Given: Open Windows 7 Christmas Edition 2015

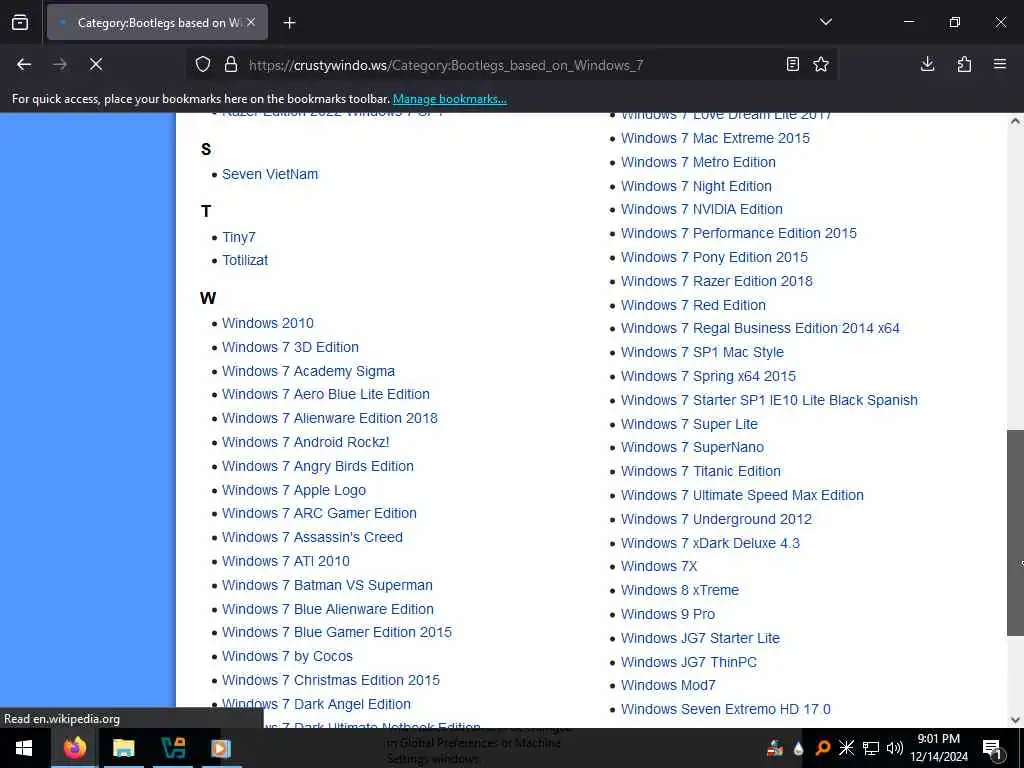Looking at the screenshot, I should (x=330, y=680).
